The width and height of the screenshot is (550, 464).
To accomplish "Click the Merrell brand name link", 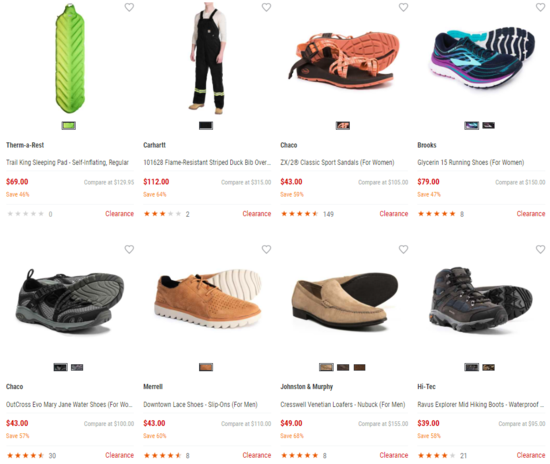I will tap(153, 386).
